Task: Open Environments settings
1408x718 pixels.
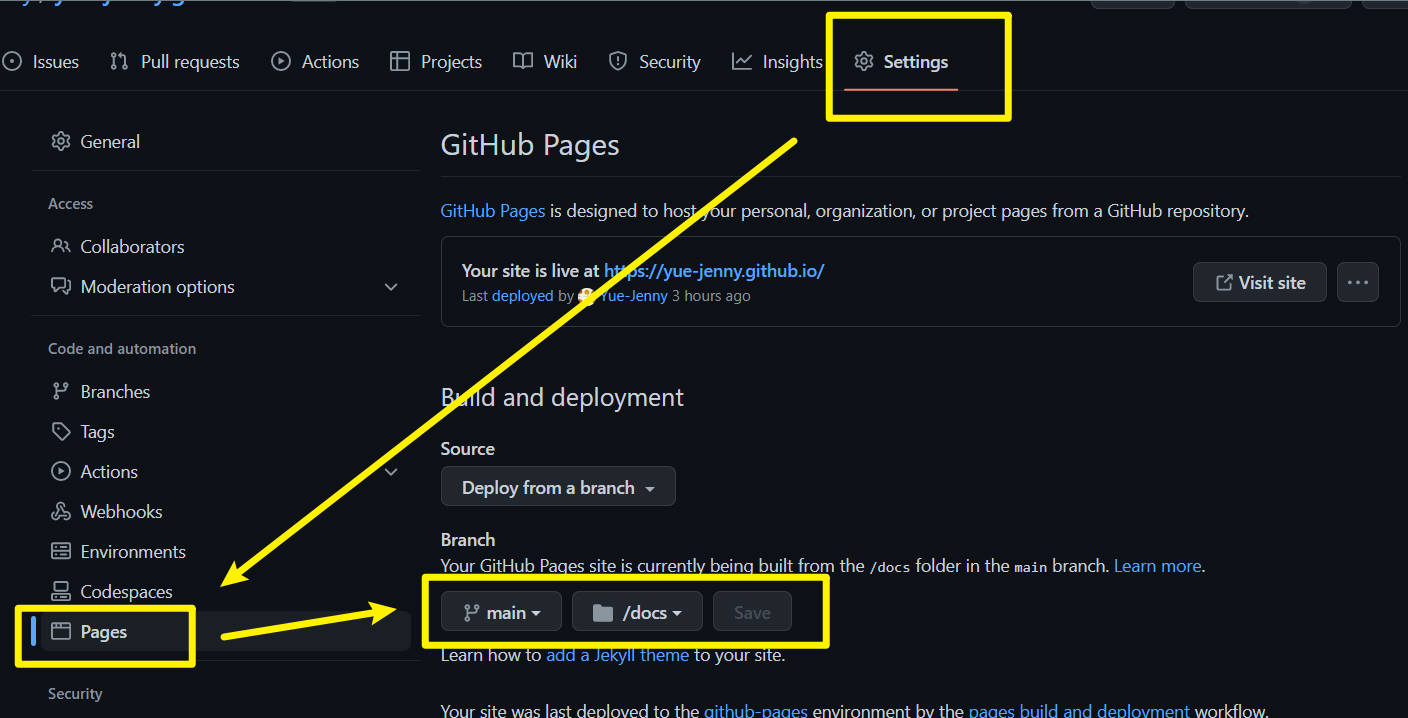Action: pyautogui.click(x=226, y=551)
